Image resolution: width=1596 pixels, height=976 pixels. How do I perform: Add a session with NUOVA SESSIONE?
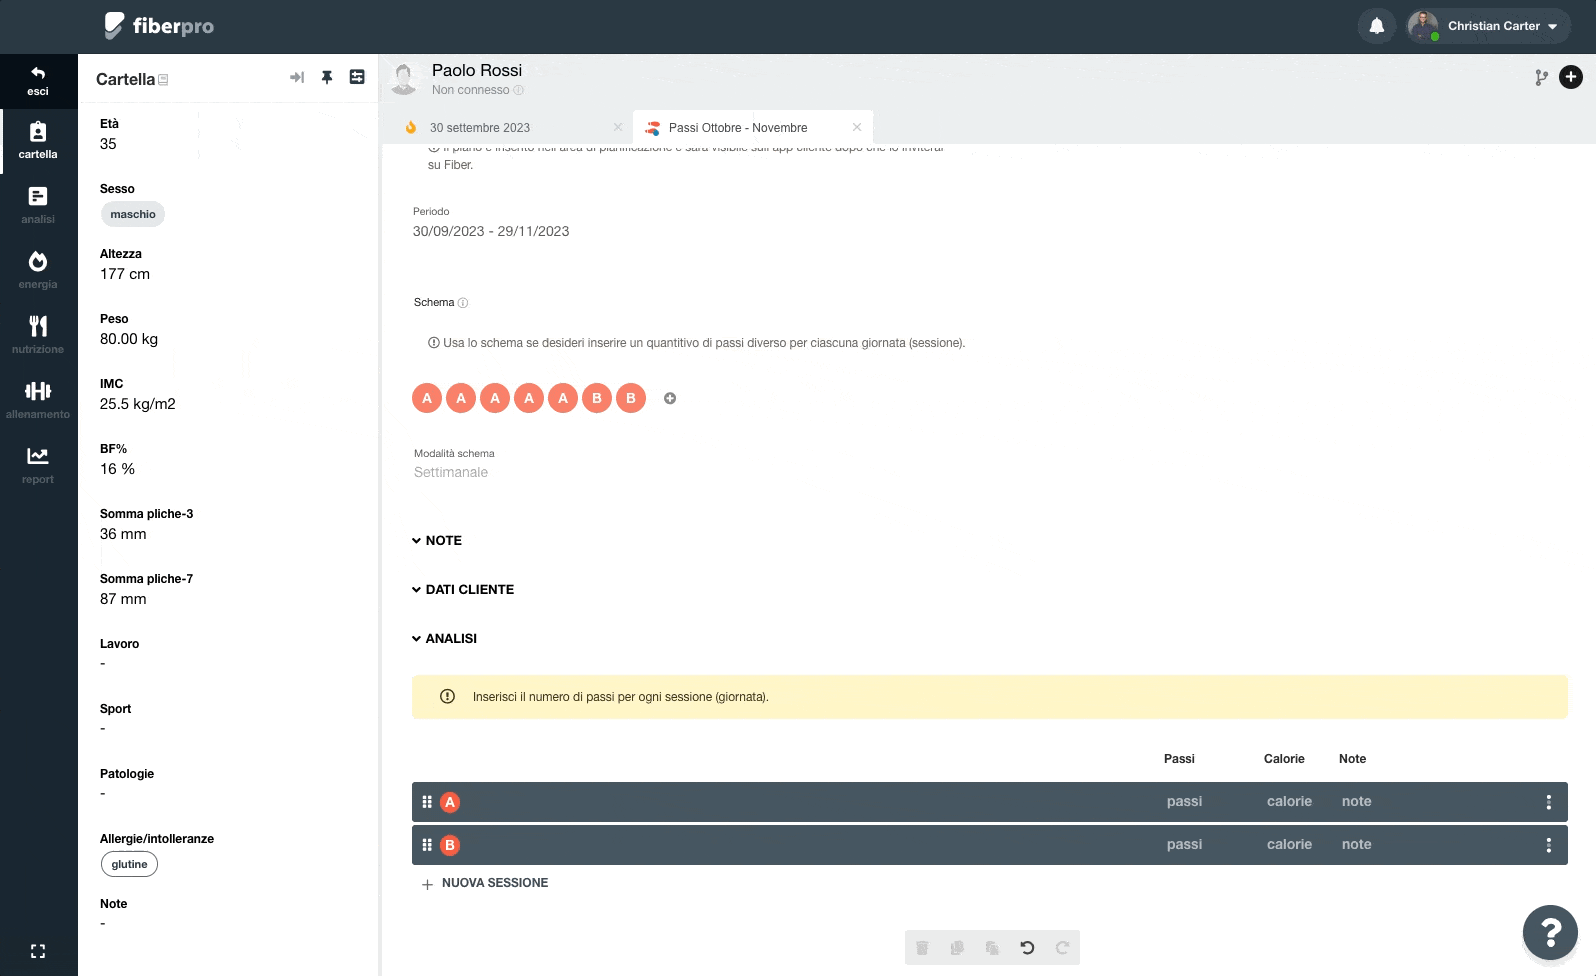coord(485,883)
